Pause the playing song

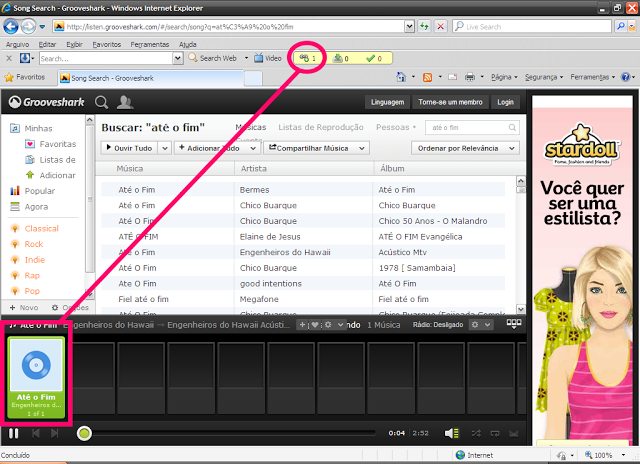(x=13, y=433)
